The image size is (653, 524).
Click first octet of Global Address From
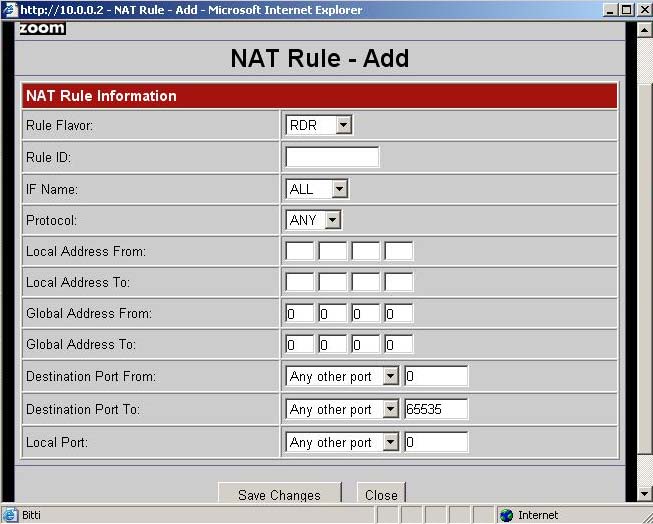pyautogui.click(x=299, y=313)
